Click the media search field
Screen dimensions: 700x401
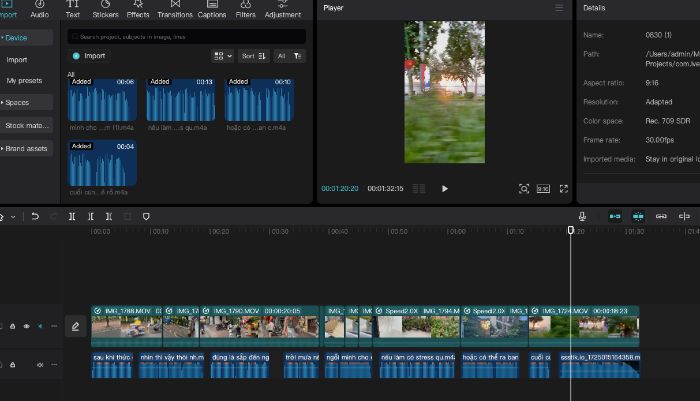click(x=187, y=37)
